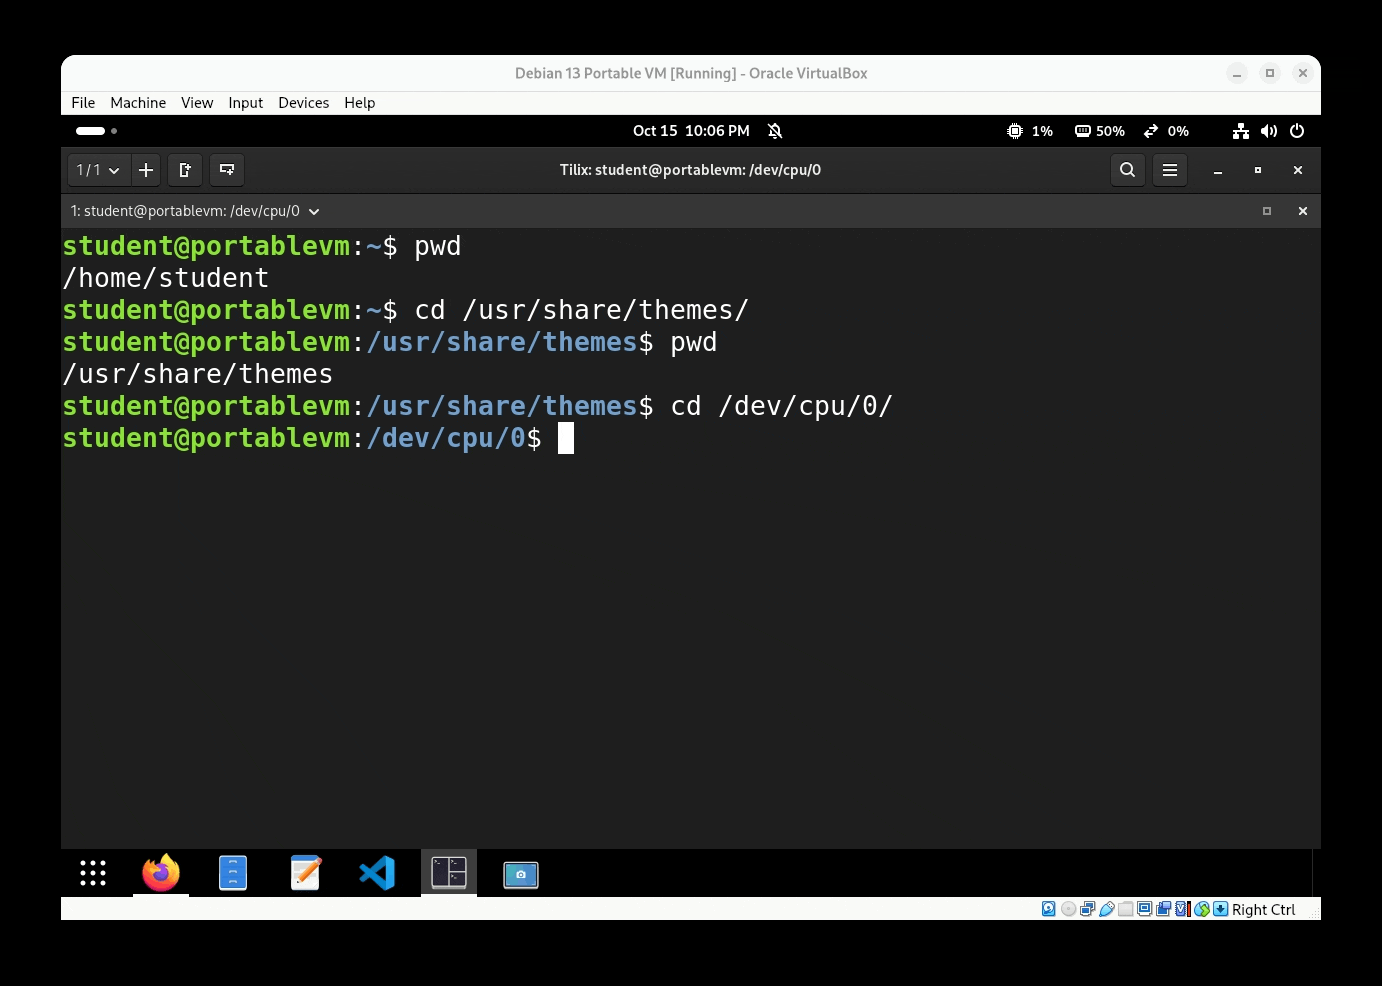1382x986 pixels.
Task: Close the terminal pane titled student@portablevm
Action: (1302, 211)
